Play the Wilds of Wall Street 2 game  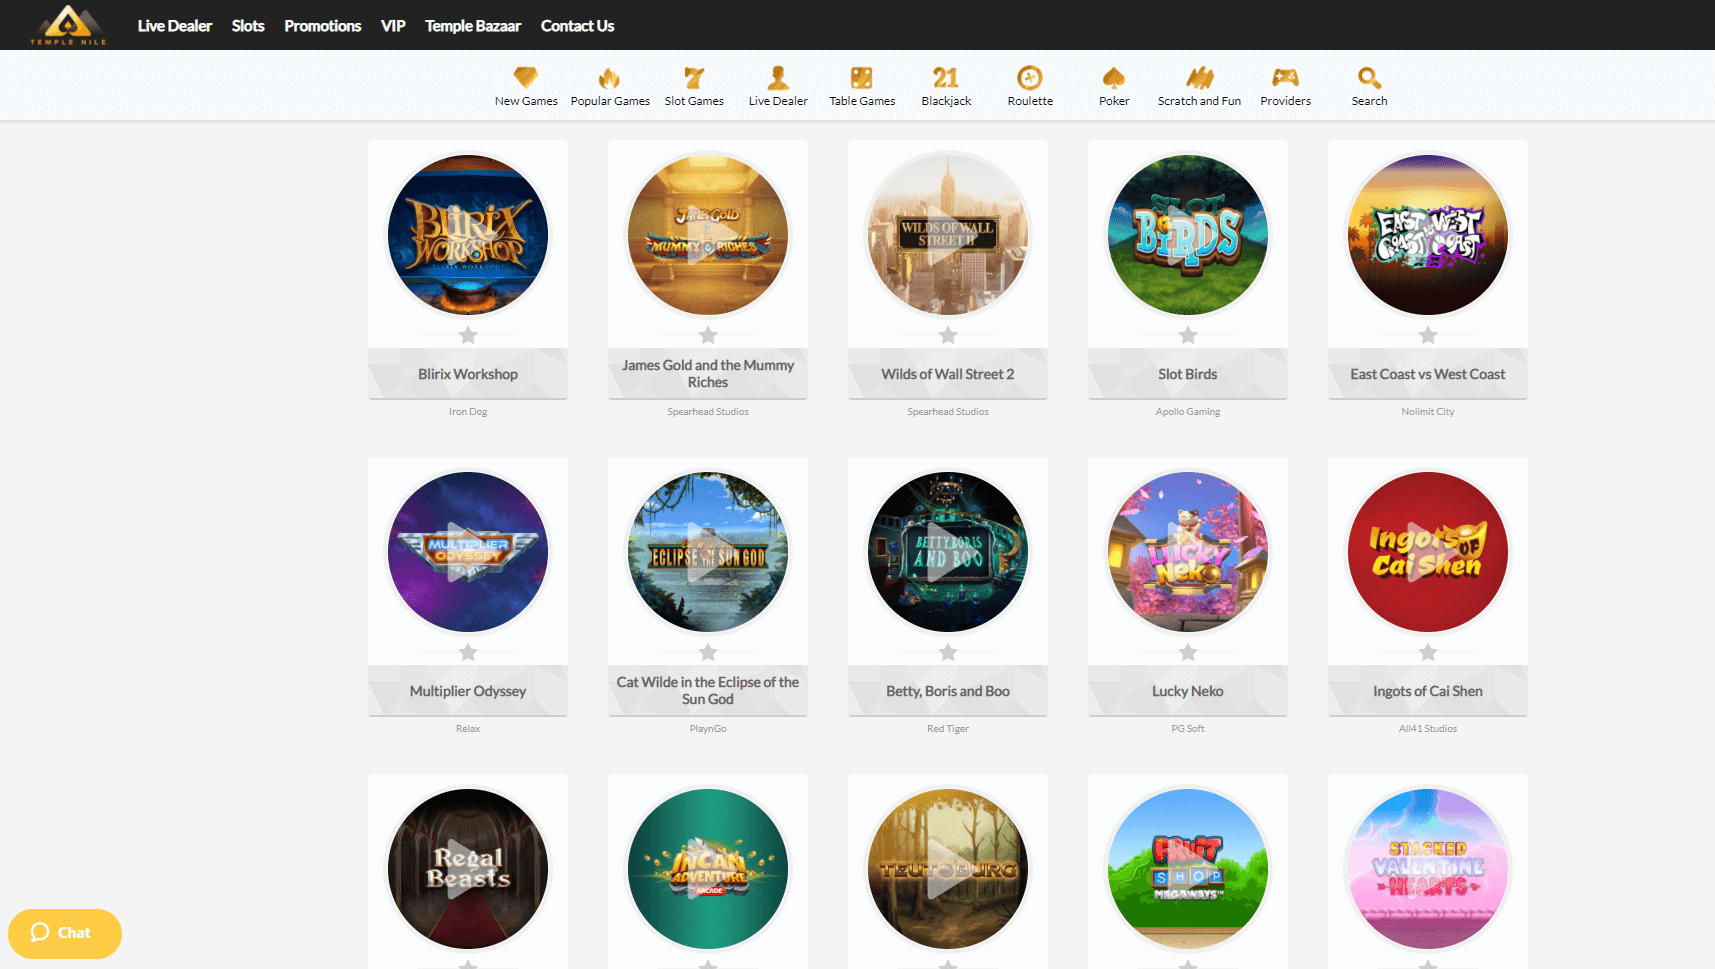tap(947, 235)
